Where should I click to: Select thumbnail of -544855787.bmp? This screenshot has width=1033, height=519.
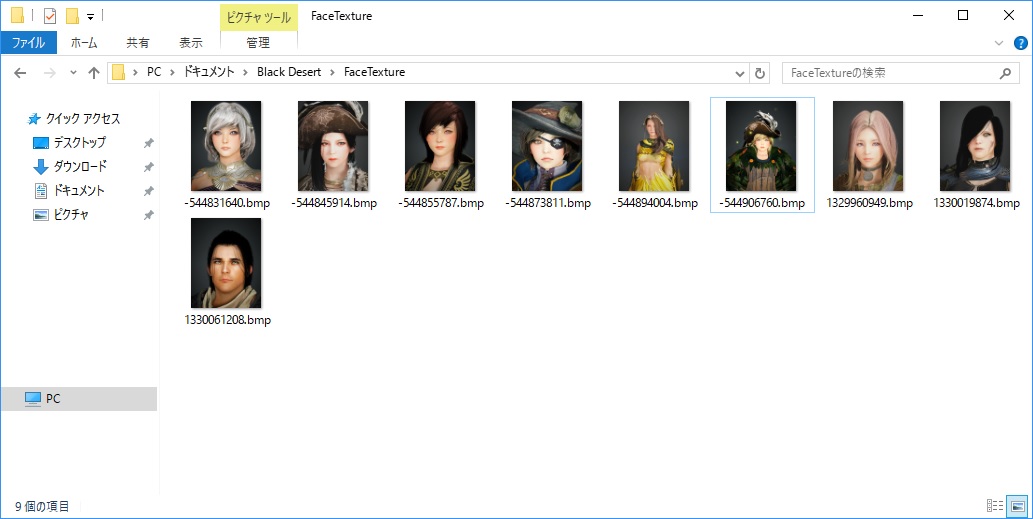440,146
